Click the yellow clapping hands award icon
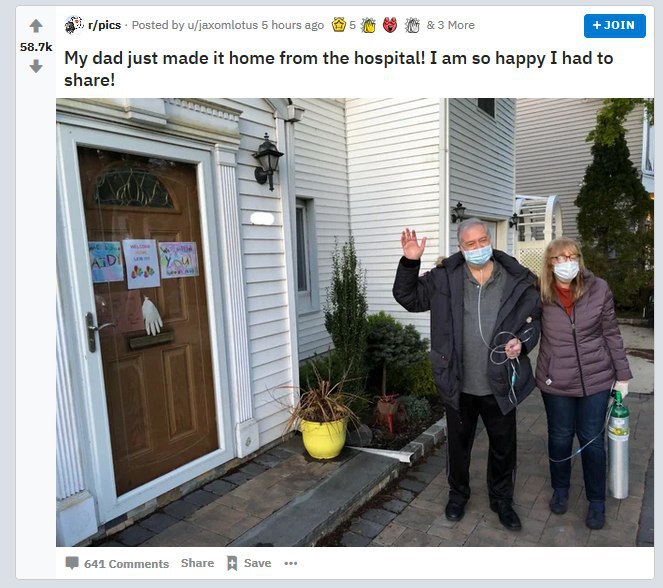This screenshot has height=588, width=663. tap(368, 25)
